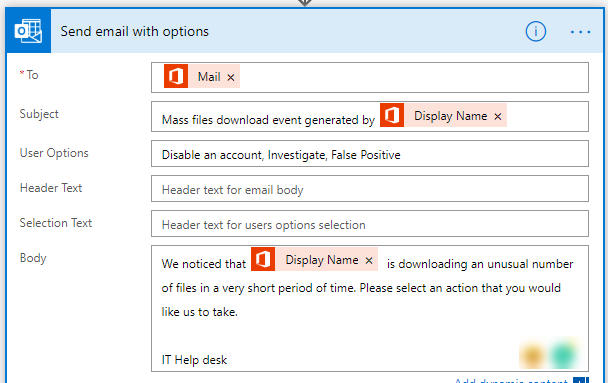Screen dimensions: 608x383
Task: Open the three-dots action menu
Action: [x=580, y=32]
